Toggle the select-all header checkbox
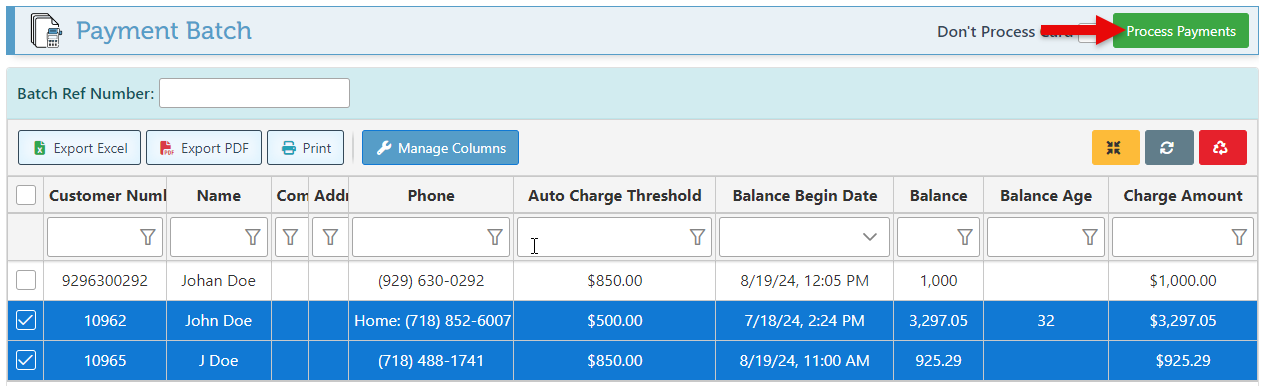1263x386 pixels. pyautogui.click(x=27, y=195)
